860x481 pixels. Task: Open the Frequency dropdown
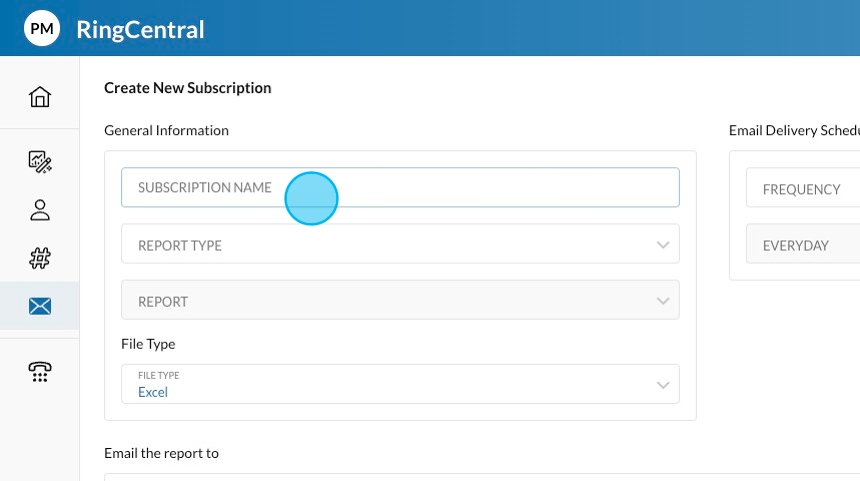802,189
